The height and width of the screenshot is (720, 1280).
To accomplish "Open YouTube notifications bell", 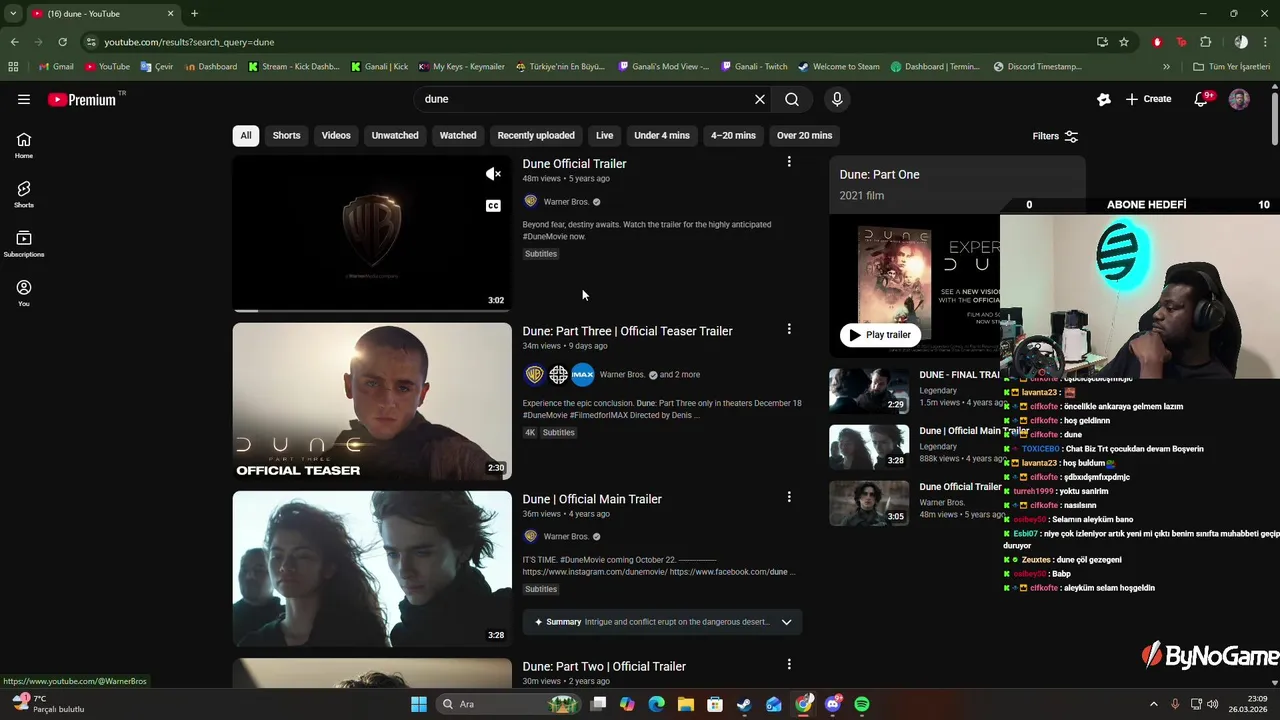I will 1203,99.
